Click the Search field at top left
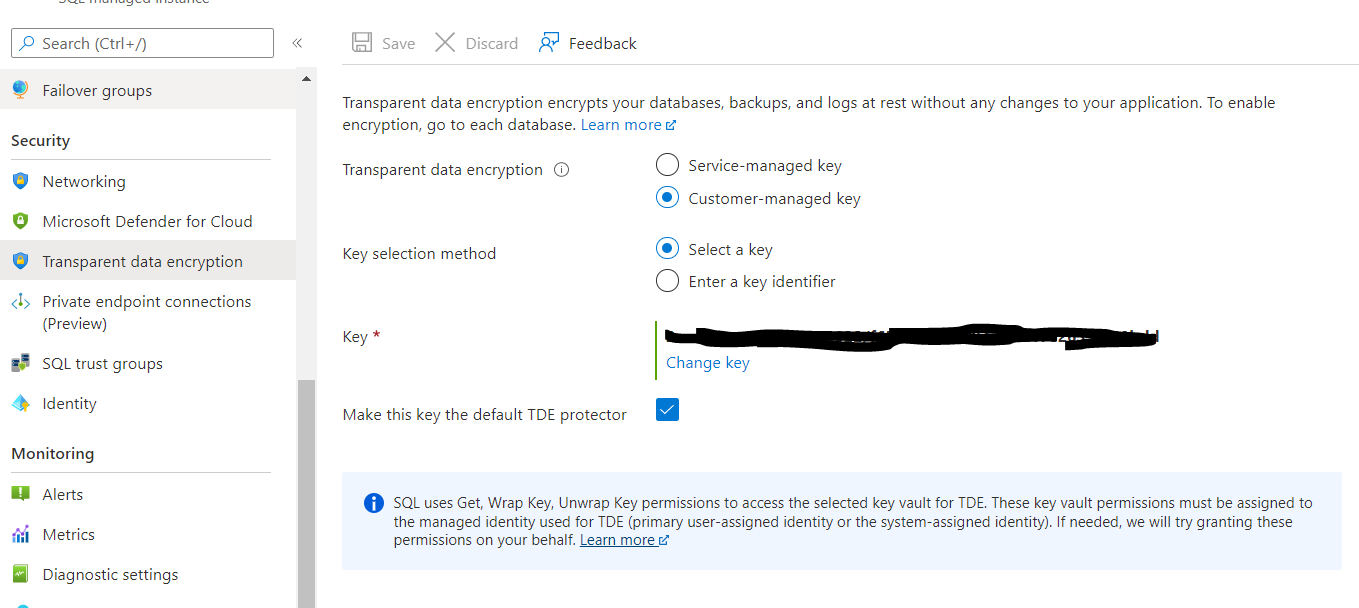The height and width of the screenshot is (608, 1359). pyautogui.click(x=142, y=43)
